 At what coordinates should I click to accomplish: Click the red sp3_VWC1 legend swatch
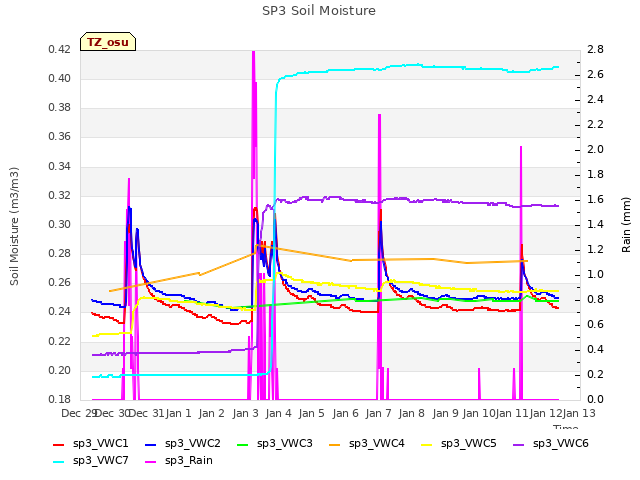pos(59,444)
